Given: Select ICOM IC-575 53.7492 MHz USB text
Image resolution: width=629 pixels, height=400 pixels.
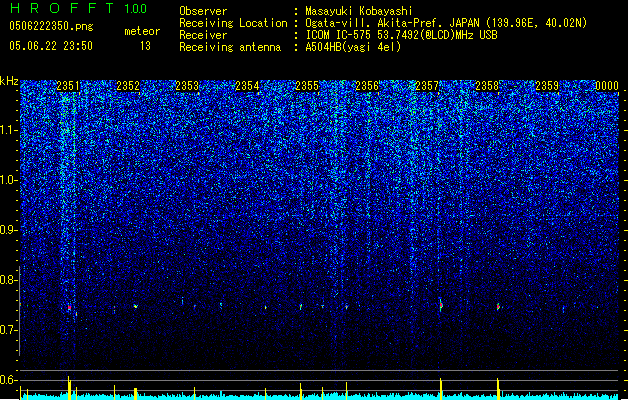Looking at the screenshot, I should (x=402, y=35).
